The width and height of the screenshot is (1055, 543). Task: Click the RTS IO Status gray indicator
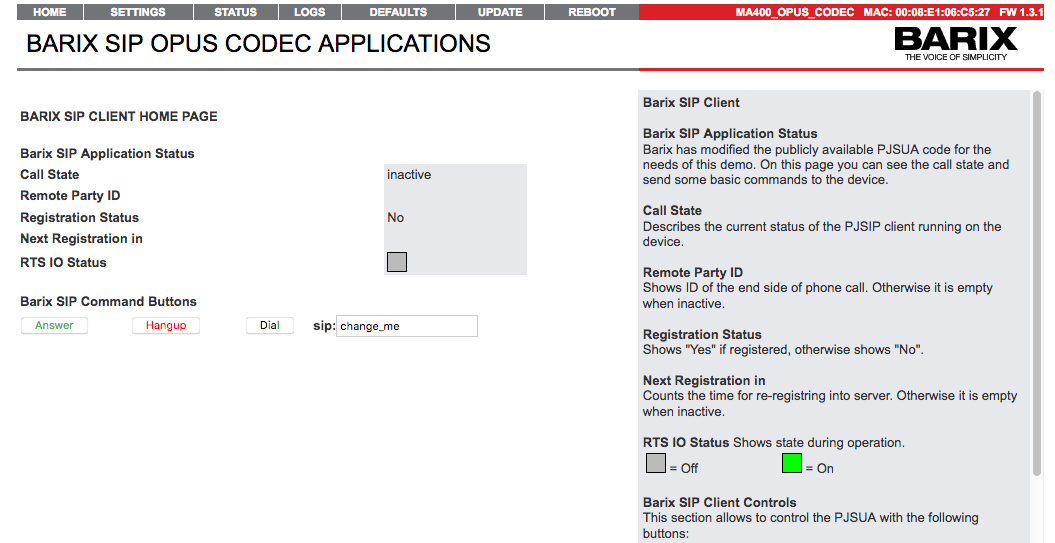(396, 262)
